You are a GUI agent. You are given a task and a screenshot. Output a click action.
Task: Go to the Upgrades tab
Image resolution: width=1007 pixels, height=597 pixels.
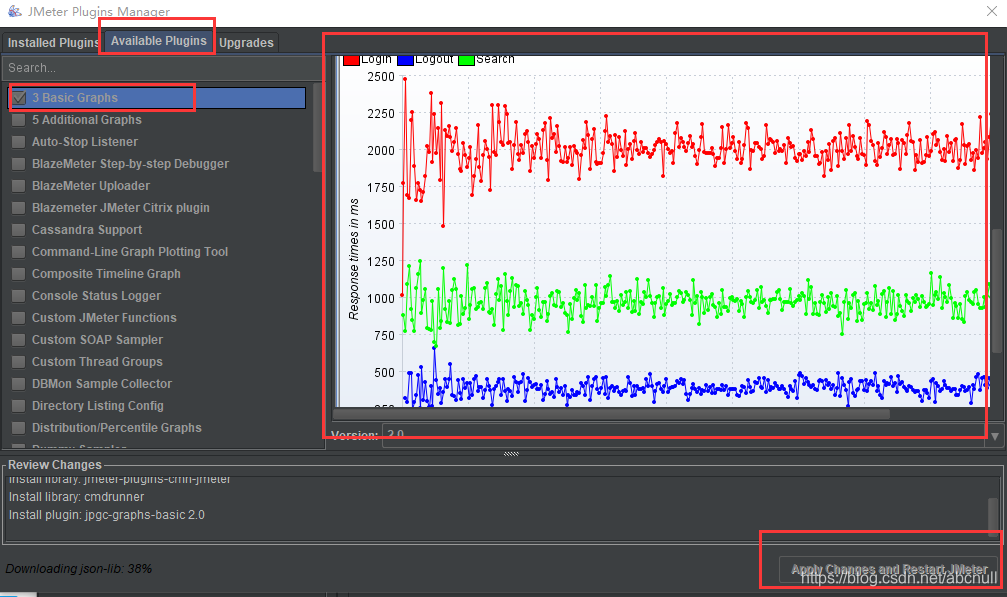246,42
